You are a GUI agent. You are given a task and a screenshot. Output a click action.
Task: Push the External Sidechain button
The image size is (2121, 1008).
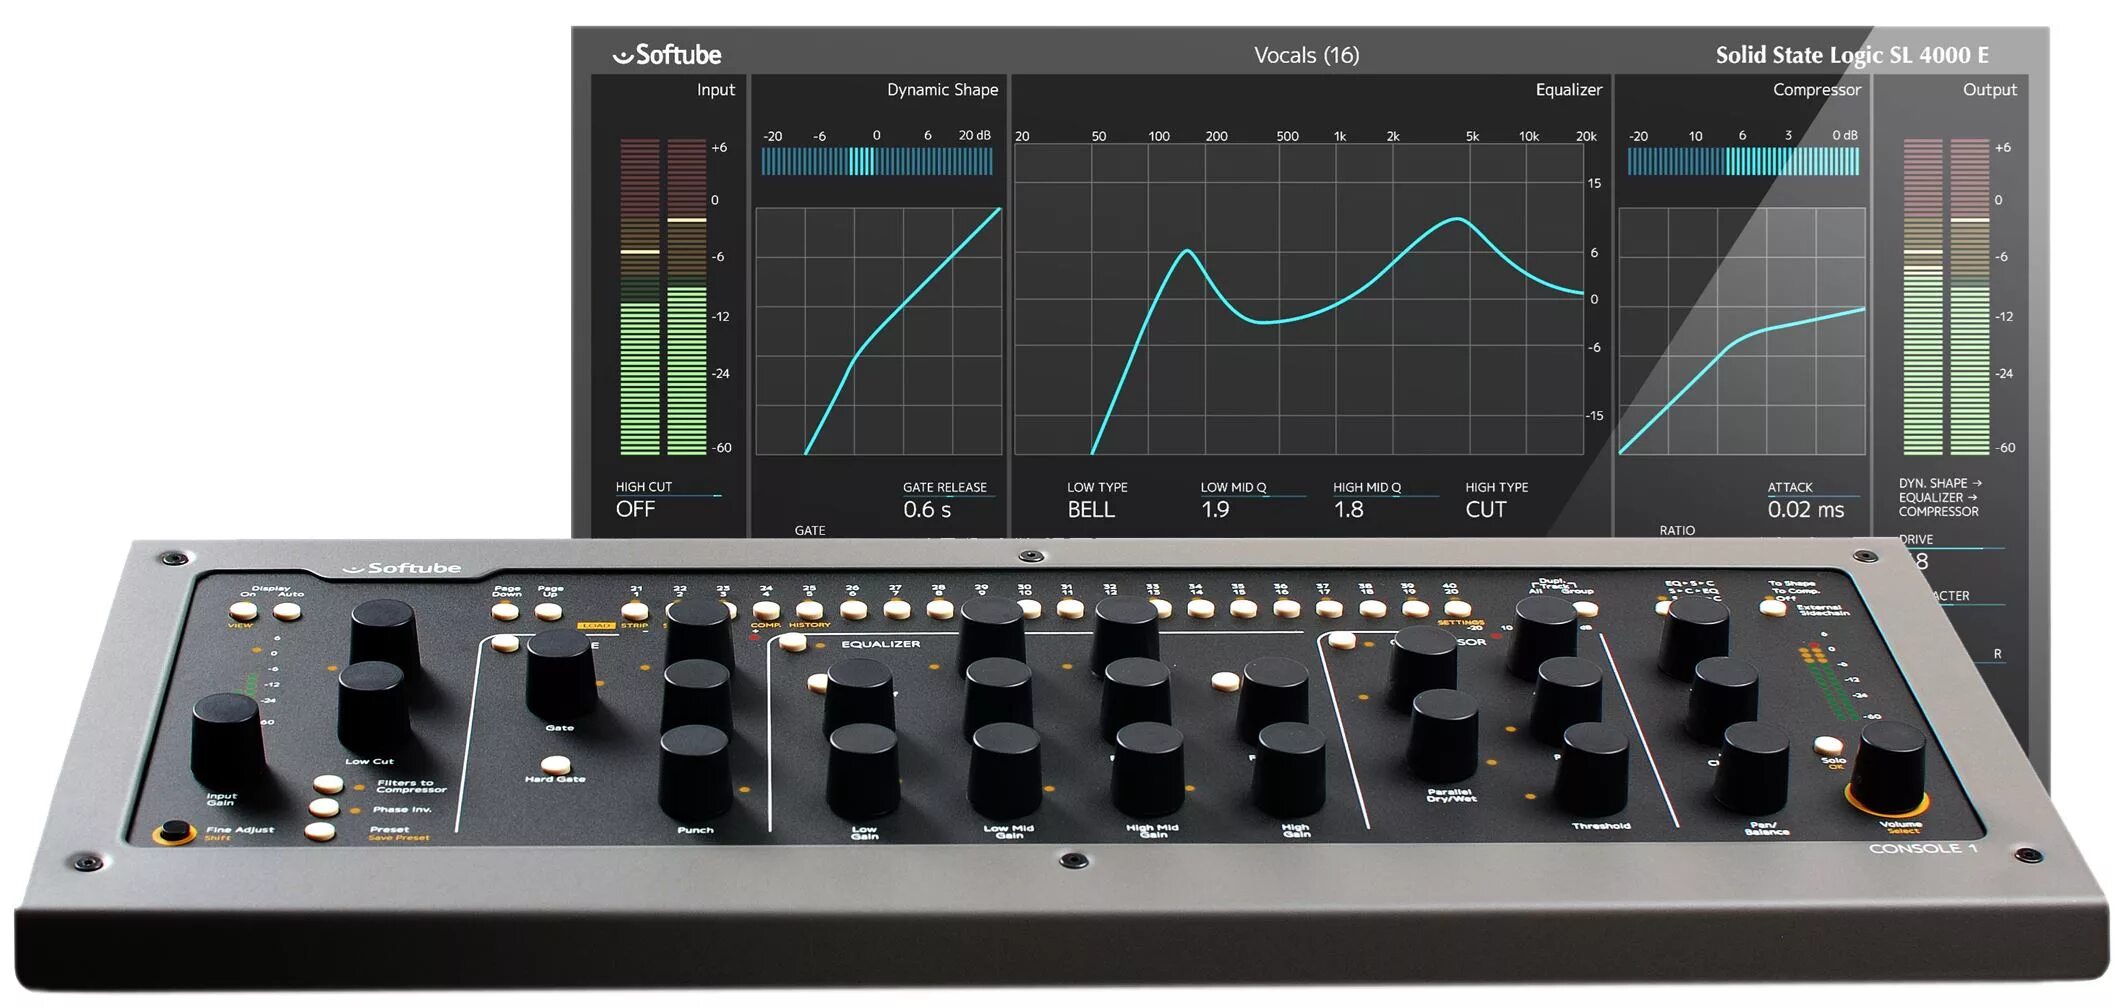pos(1773,607)
